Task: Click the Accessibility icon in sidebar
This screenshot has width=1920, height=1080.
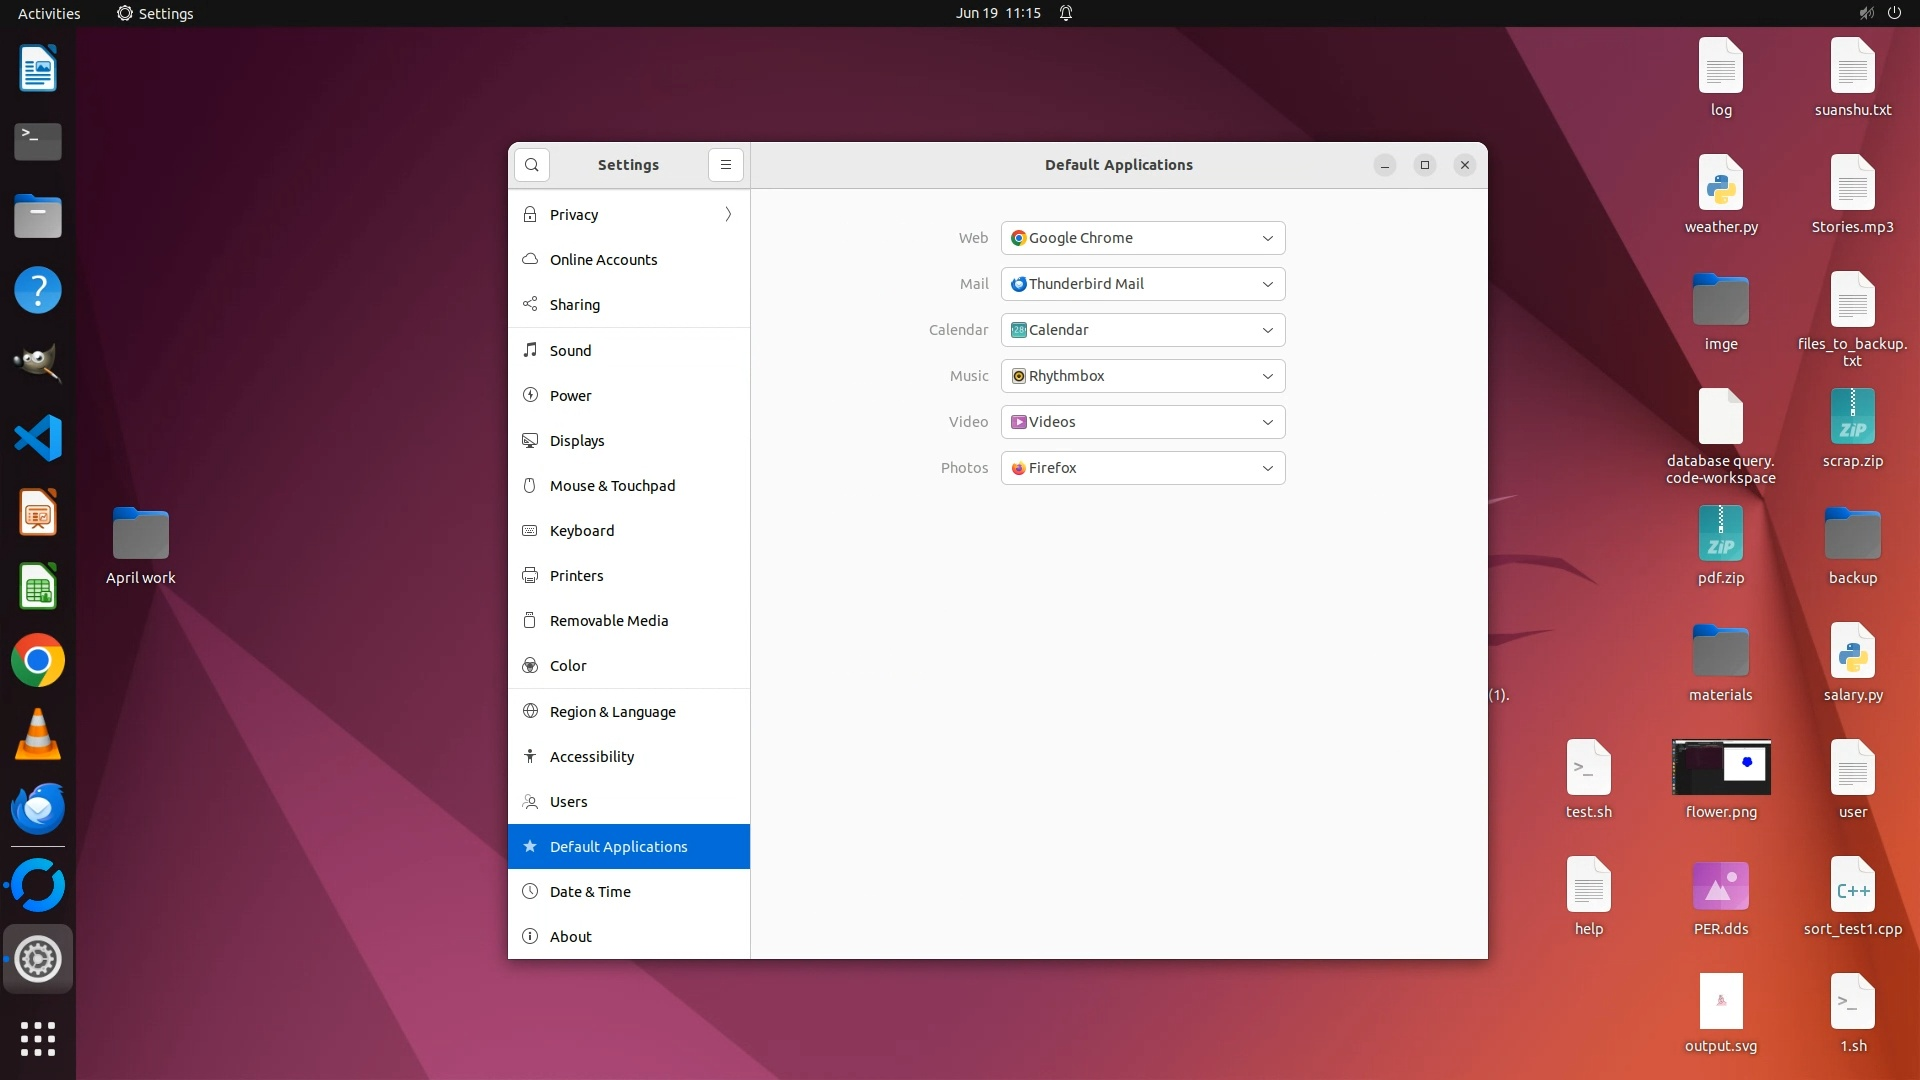Action: 530,757
